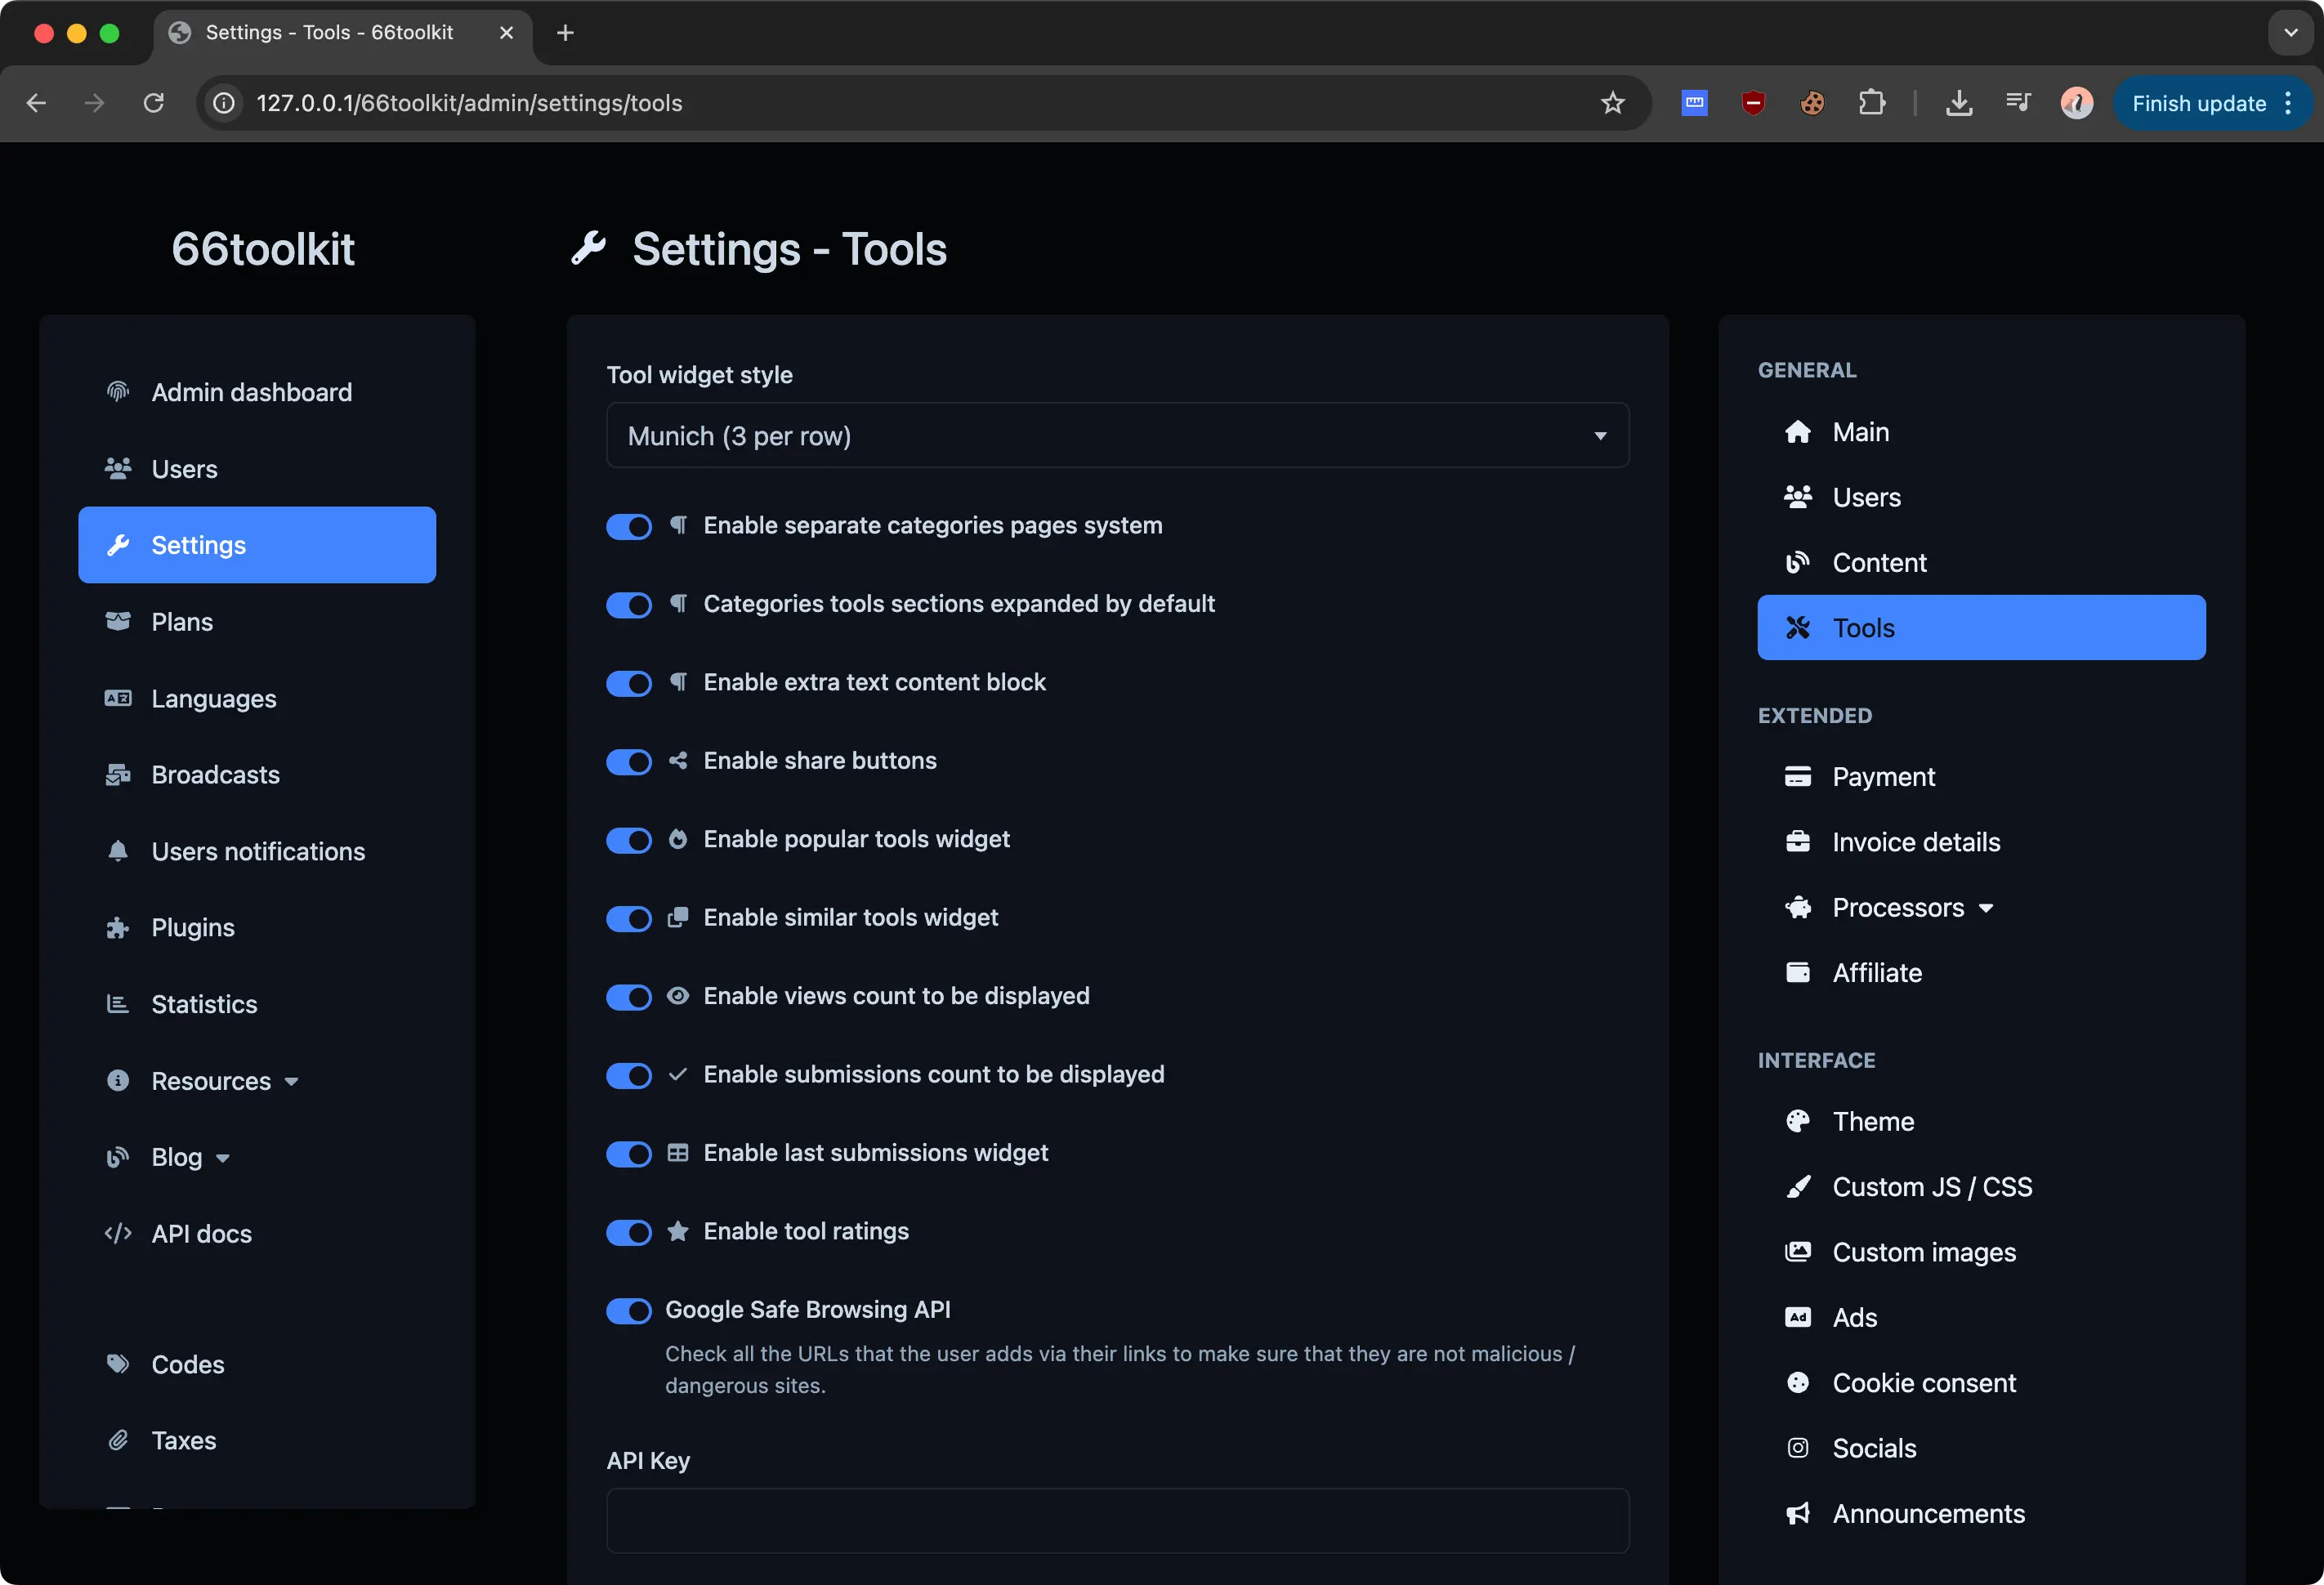Viewport: 2324px width, 1585px height.
Task: Click the 66toolkit logo link
Action: [x=263, y=249]
